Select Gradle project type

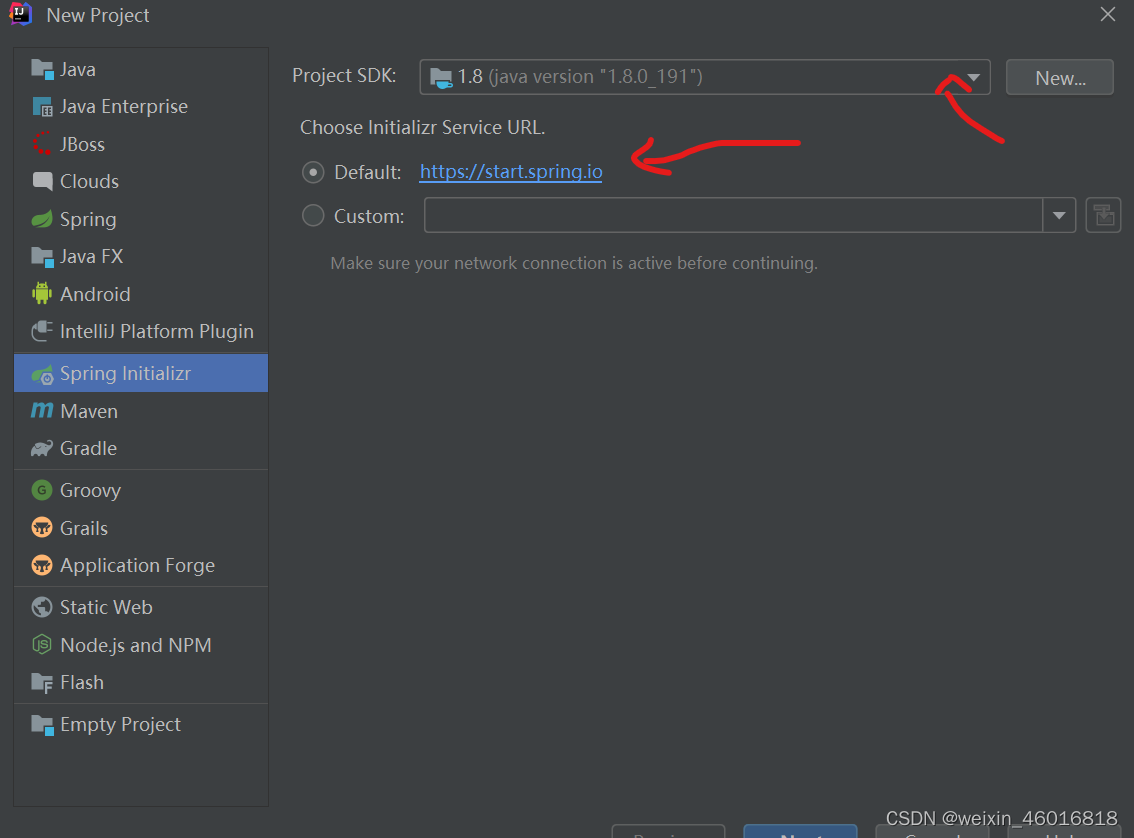point(141,448)
